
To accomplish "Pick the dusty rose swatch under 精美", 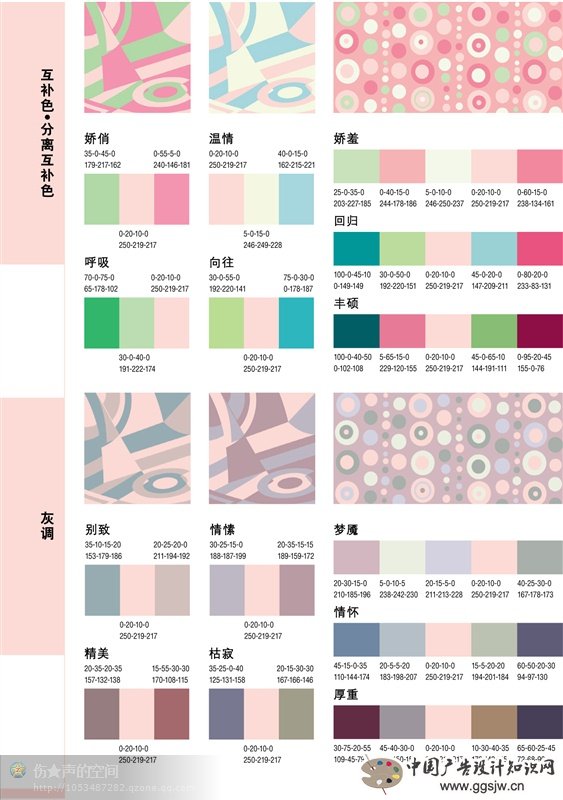I will [x=172, y=714].
